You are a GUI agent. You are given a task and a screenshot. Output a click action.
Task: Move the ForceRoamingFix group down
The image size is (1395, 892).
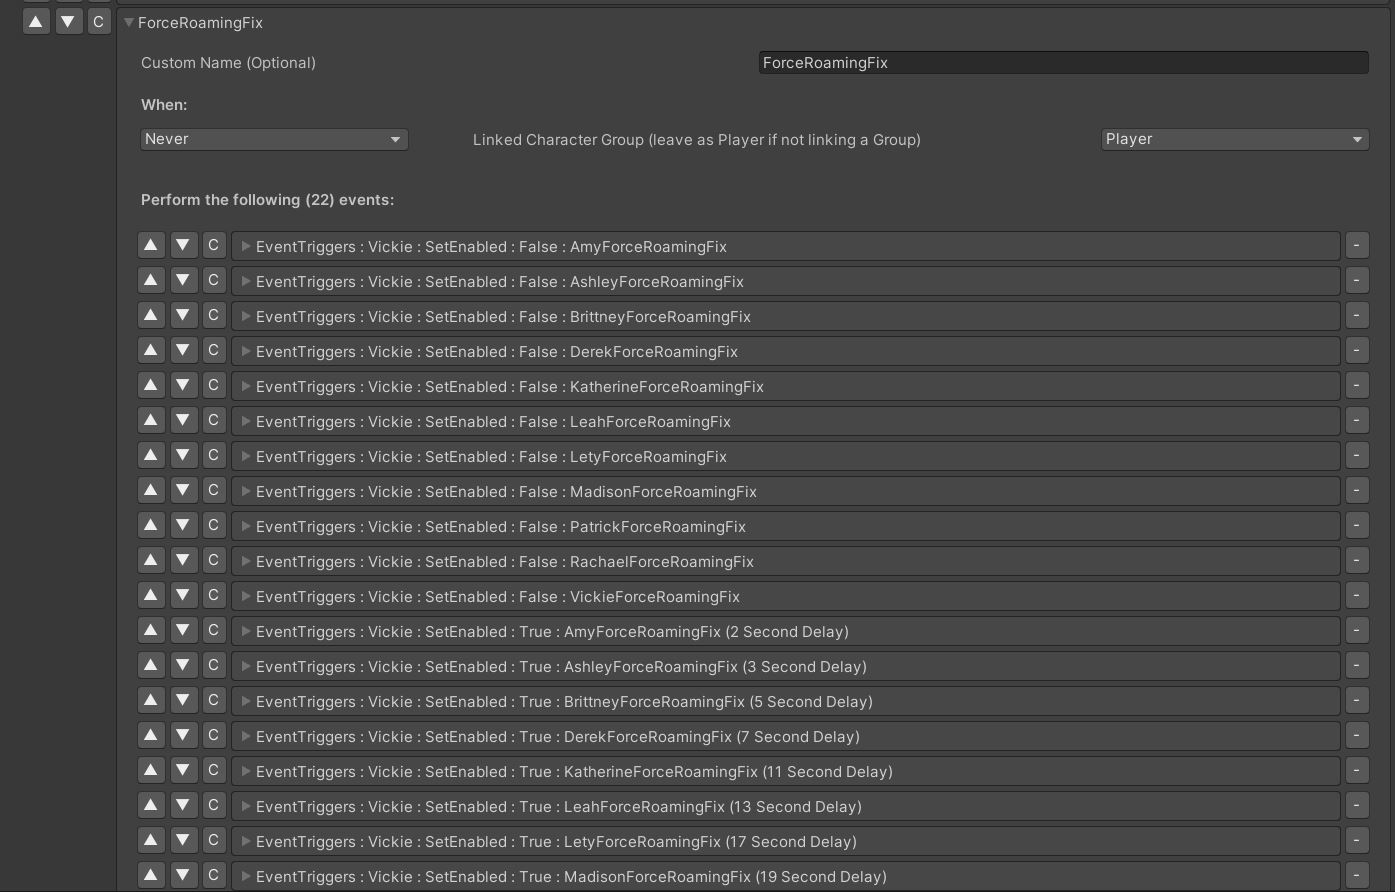coord(68,21)
